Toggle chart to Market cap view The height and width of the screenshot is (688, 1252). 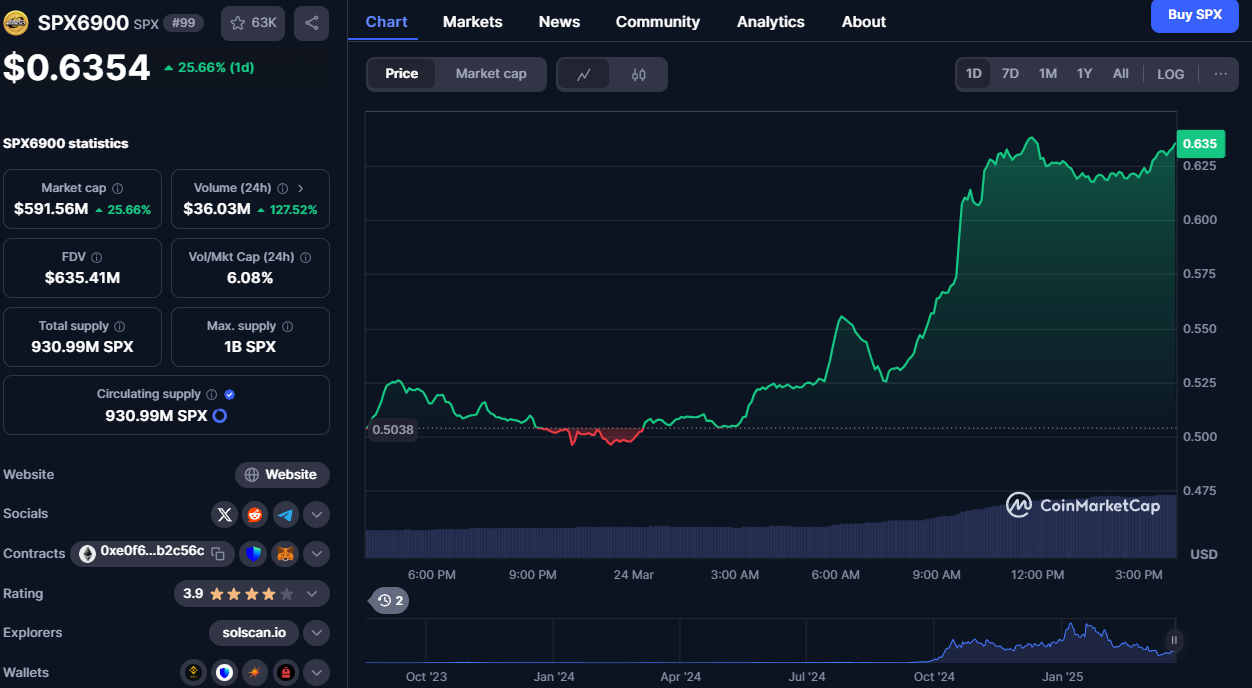(x=490, y=74)
